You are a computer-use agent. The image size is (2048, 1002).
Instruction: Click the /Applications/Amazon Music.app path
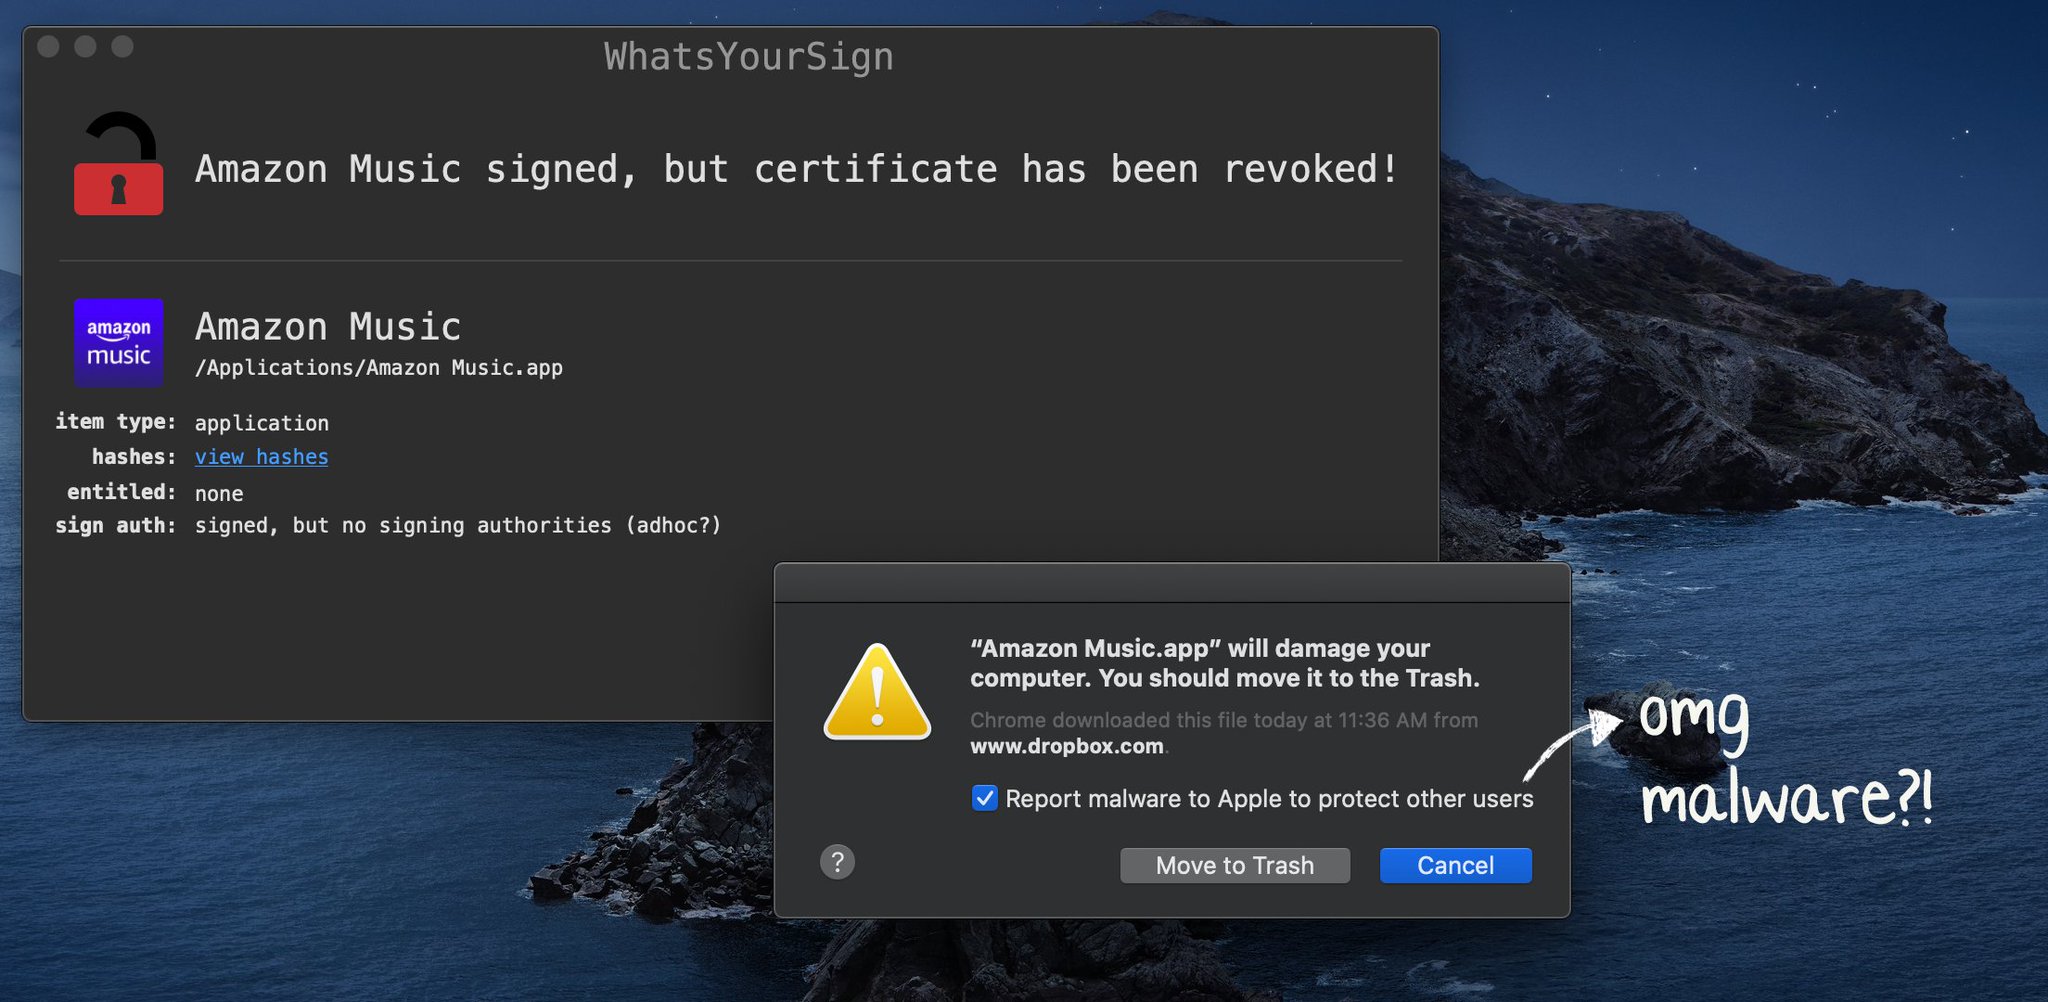379,368
